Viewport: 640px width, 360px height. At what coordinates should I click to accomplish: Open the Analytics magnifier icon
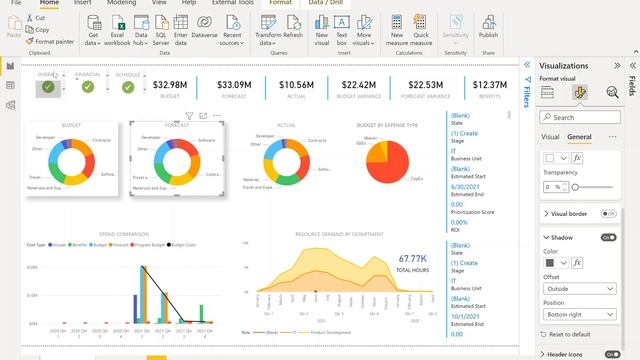(x=612, y=93)
